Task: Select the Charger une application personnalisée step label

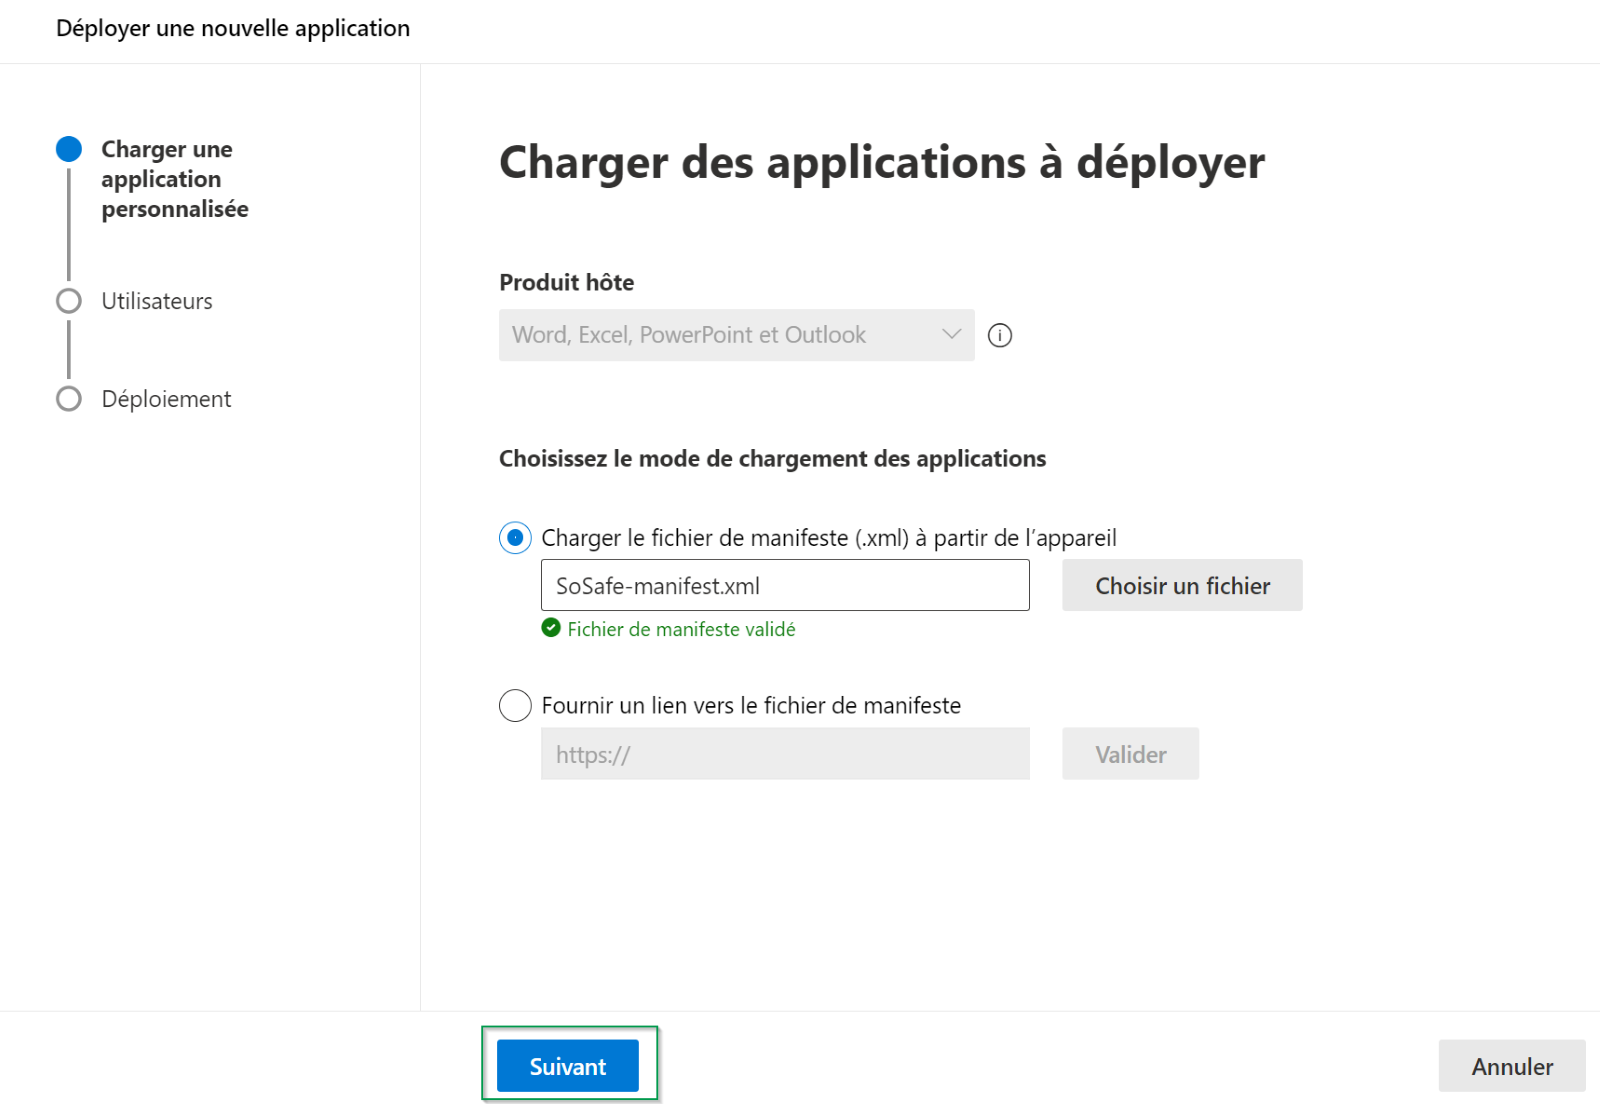Action: [x=174, y=179]
